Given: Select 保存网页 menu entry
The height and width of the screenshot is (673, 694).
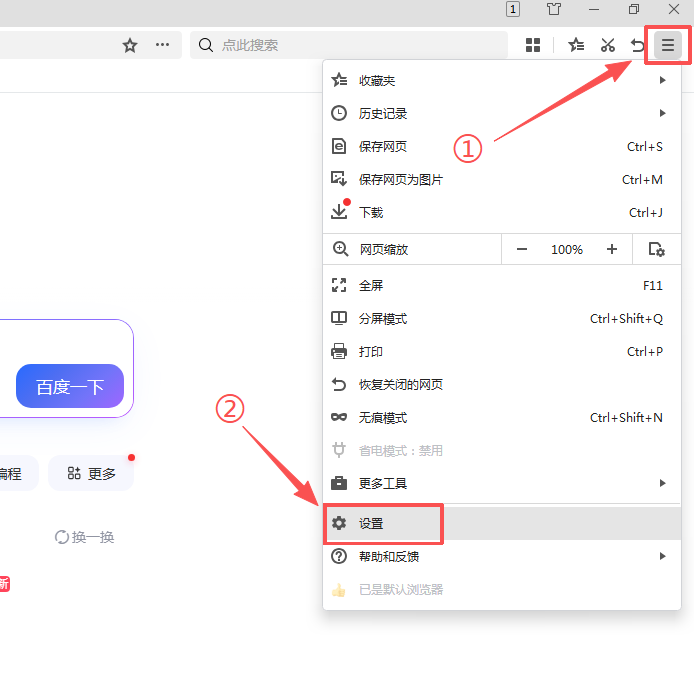Looking at the screenshot, I should pos(501,146).
